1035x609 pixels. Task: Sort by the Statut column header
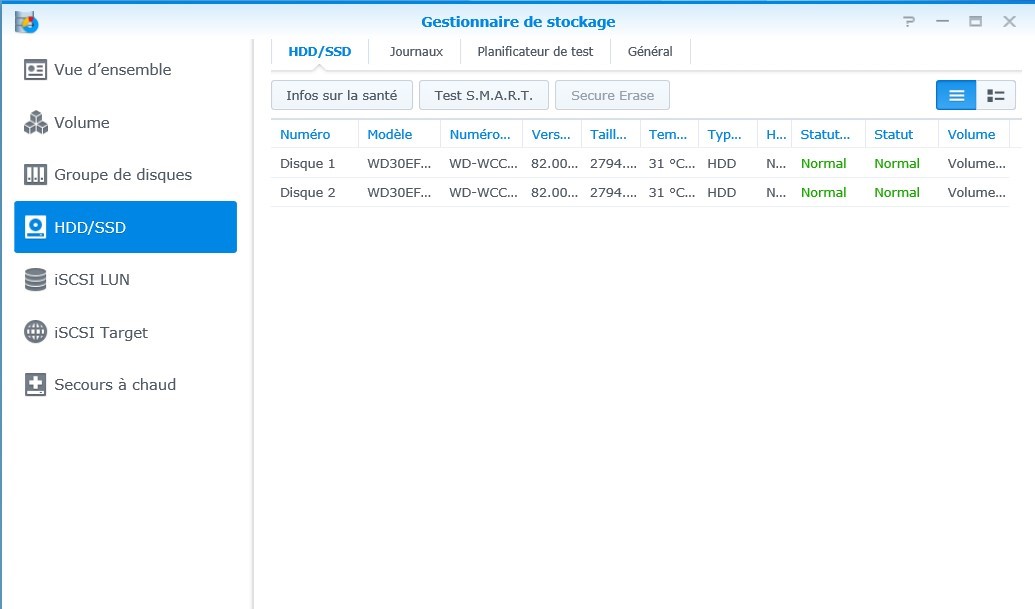902,135
